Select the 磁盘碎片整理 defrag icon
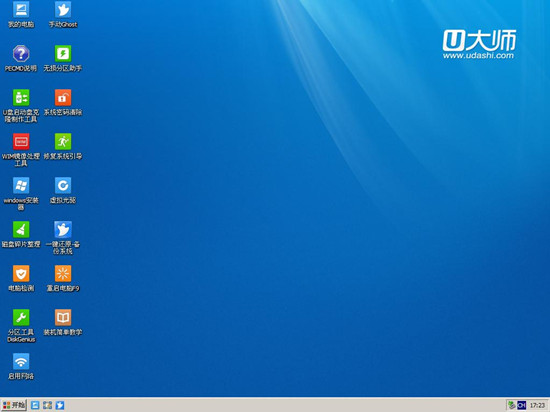Viewport: 550px width, 412px height. point(21,229)
